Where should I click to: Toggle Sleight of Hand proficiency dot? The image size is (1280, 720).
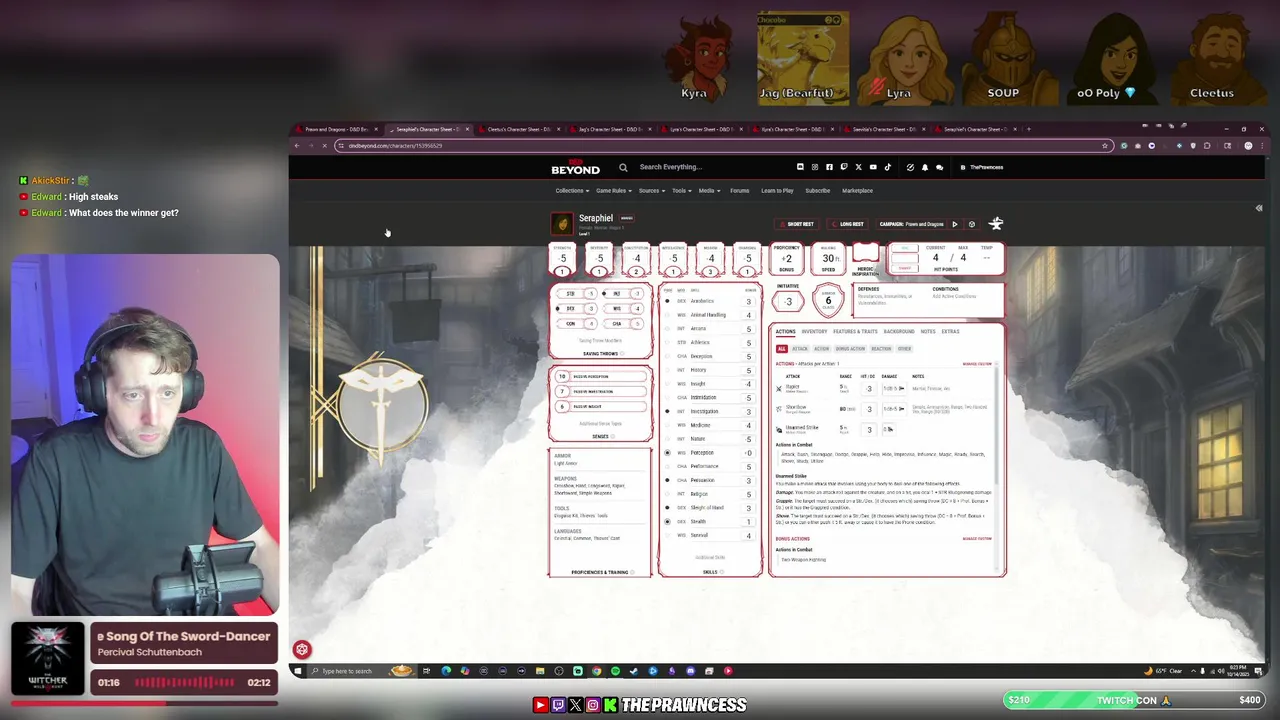[668, 508]
